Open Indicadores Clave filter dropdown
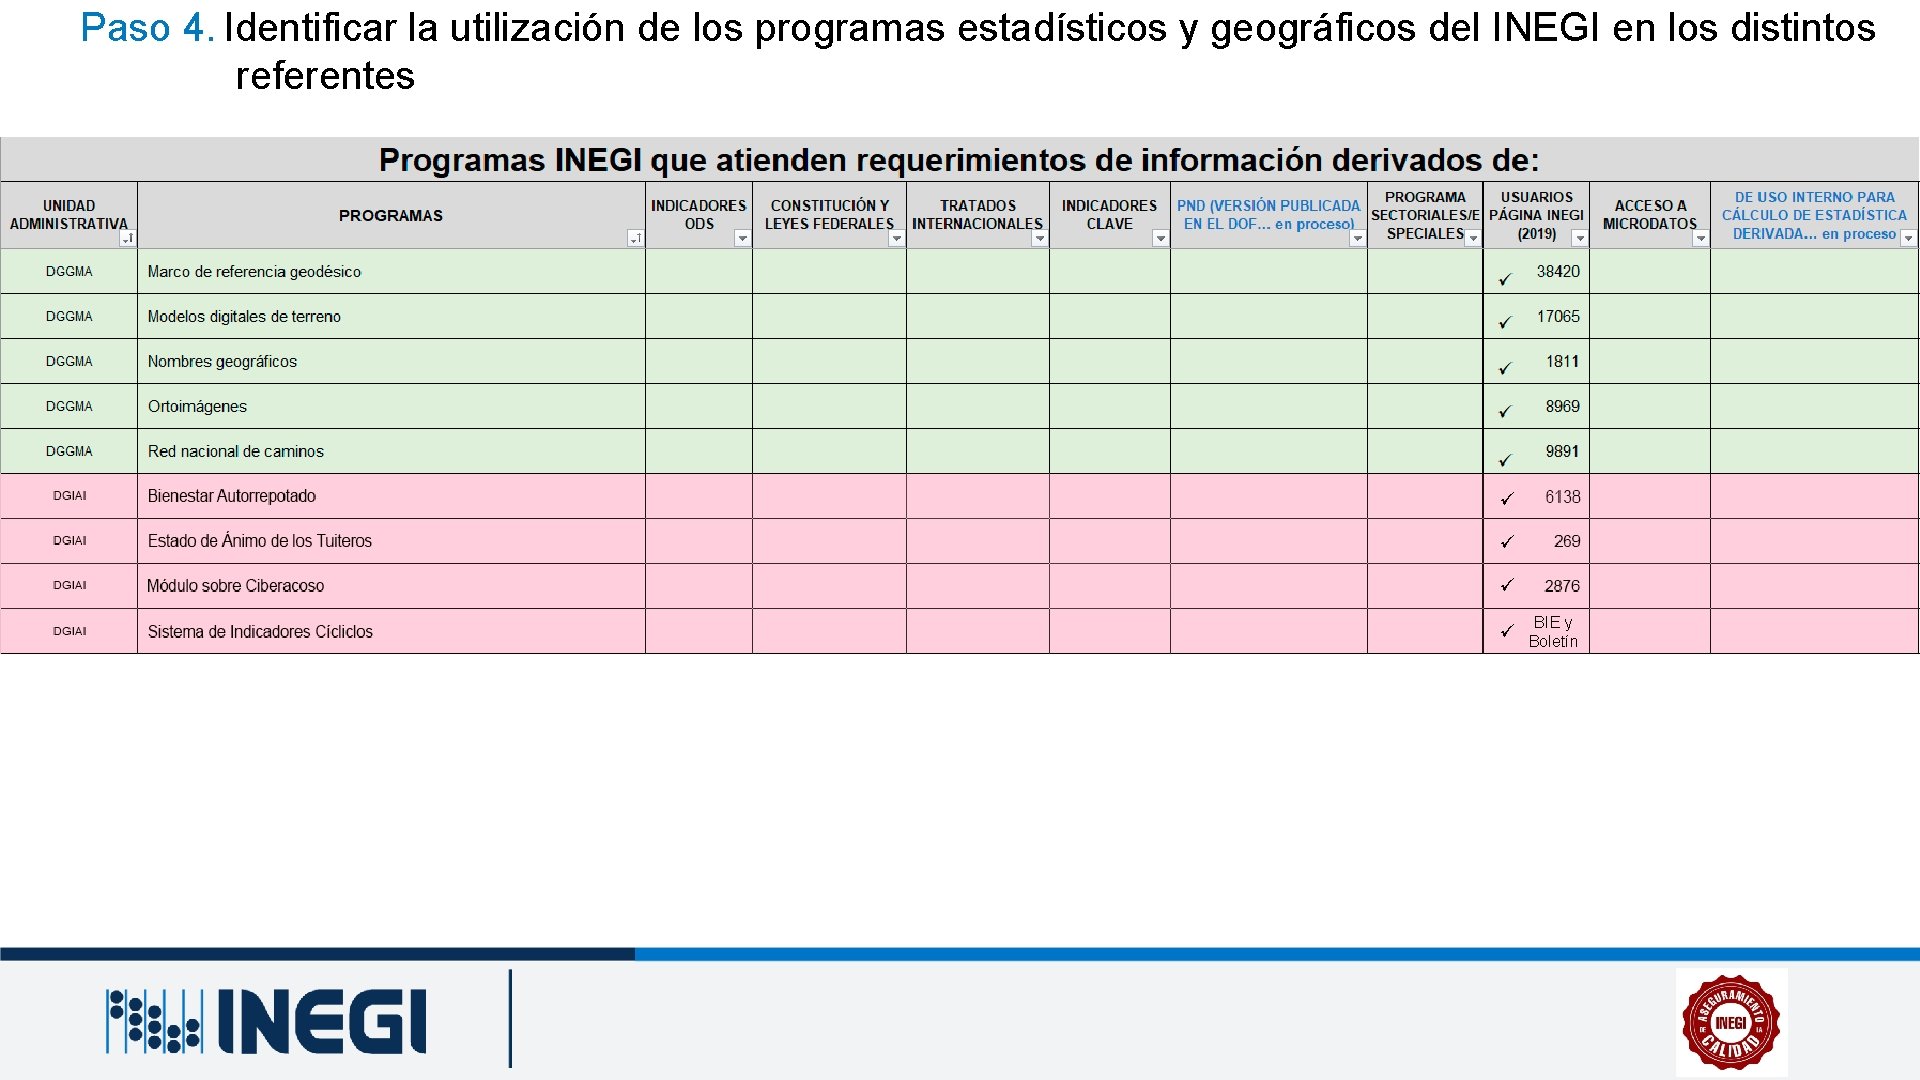Screen dimensions: 1920x1080 [x=1160, y=238]
